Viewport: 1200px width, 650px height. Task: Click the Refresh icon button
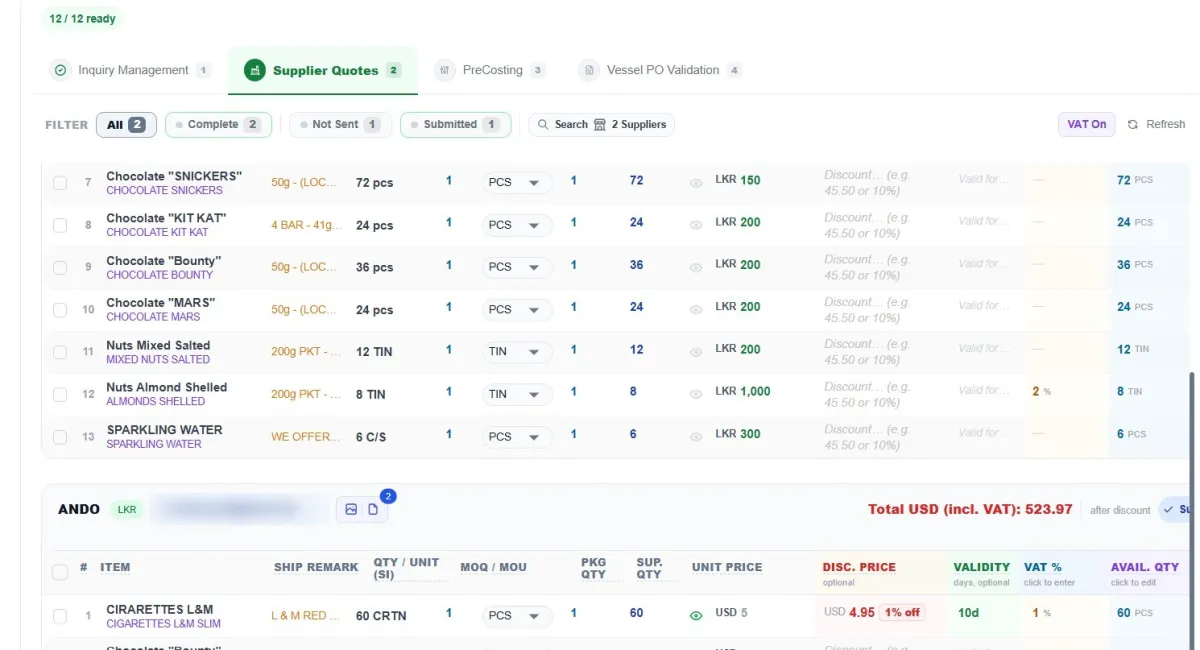pos(1133,124)
